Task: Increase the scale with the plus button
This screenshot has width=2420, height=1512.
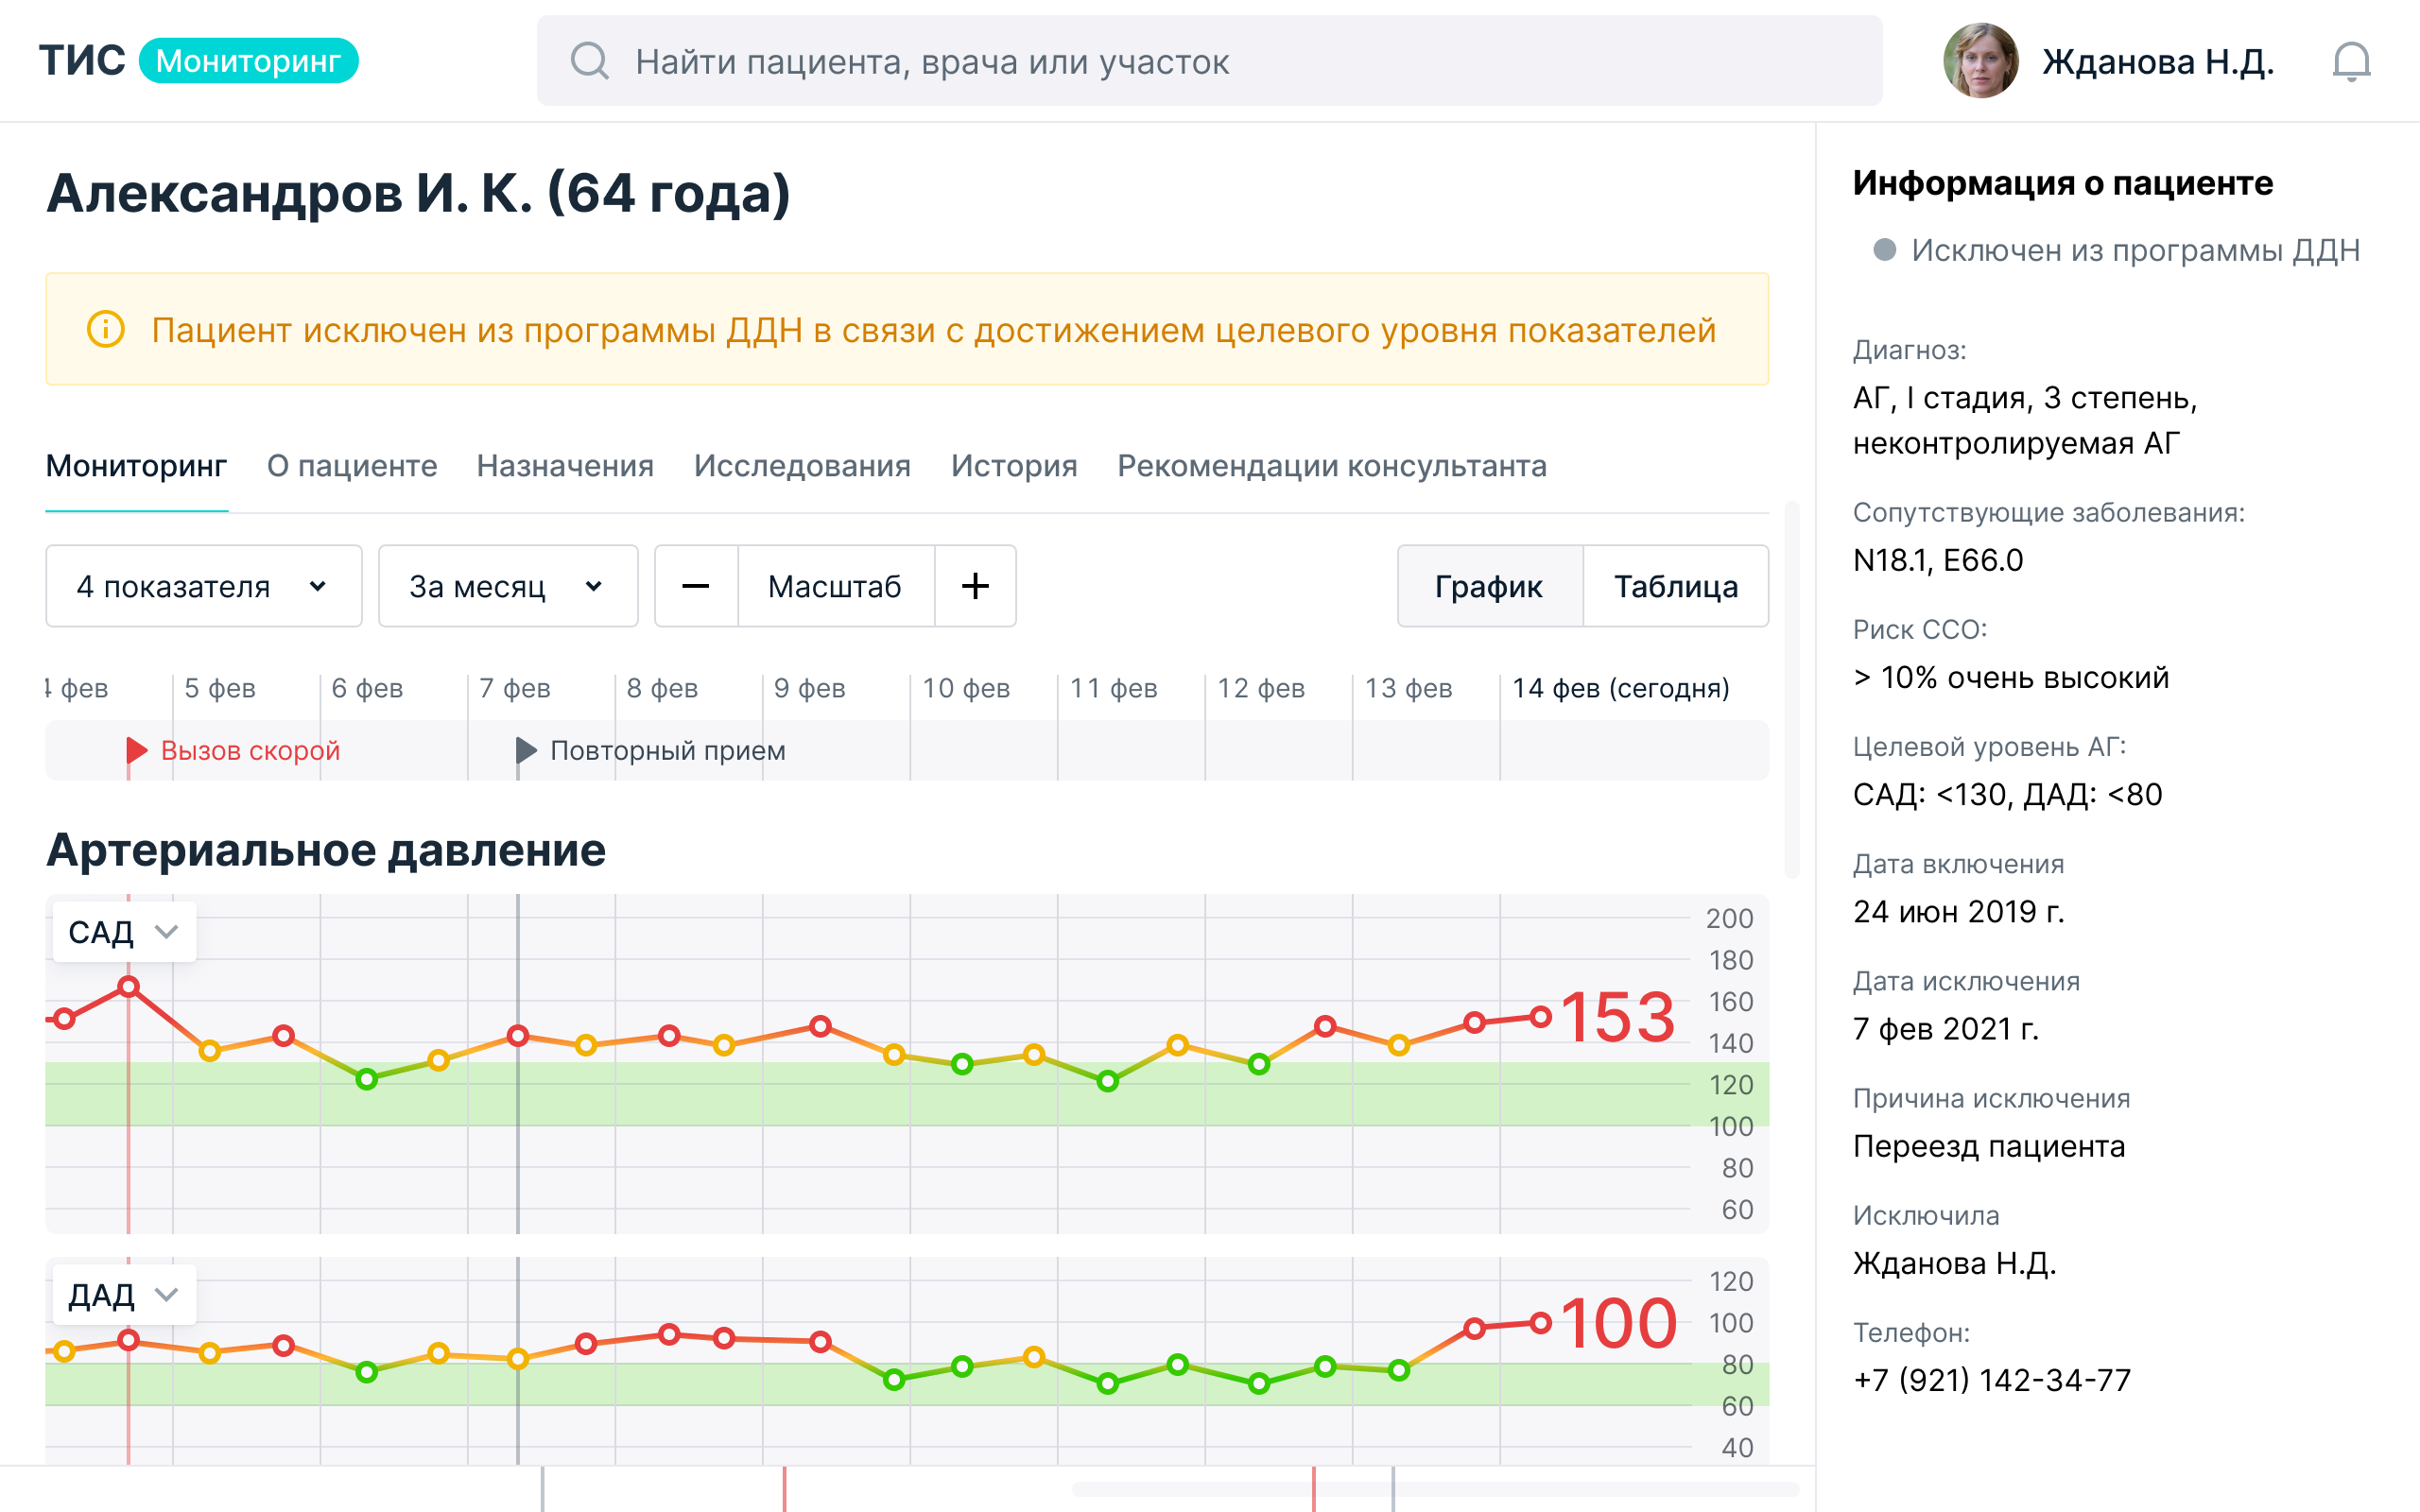Action: point(975,586)
